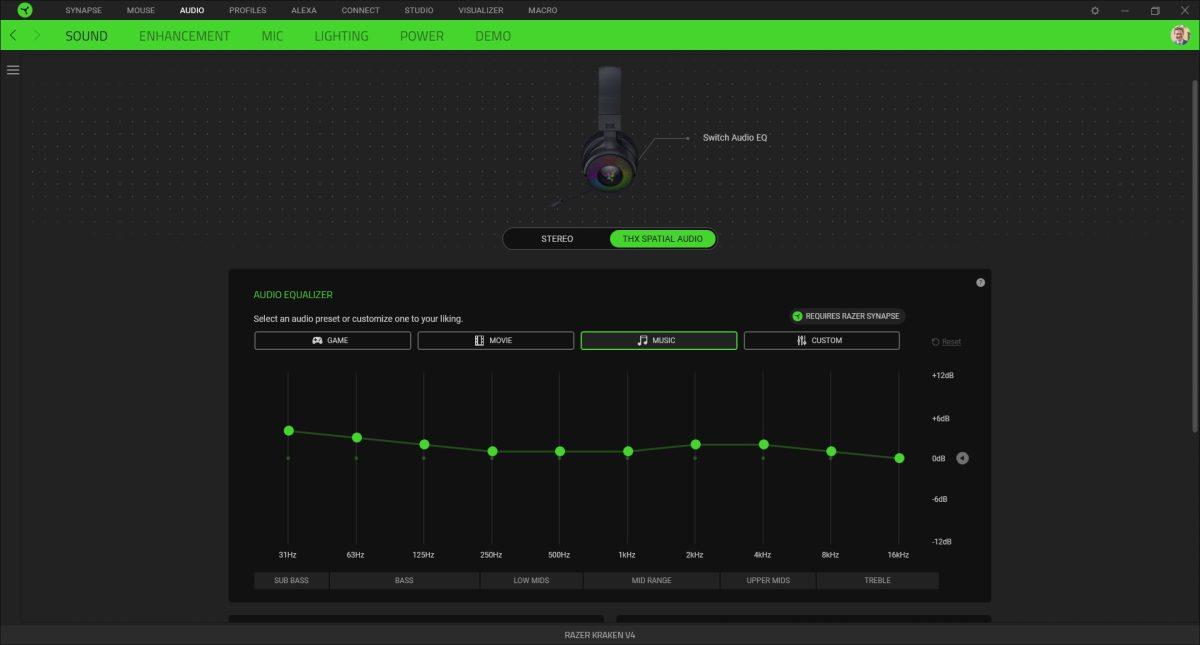Click the 16kHz slider handle

coord(899,458)
